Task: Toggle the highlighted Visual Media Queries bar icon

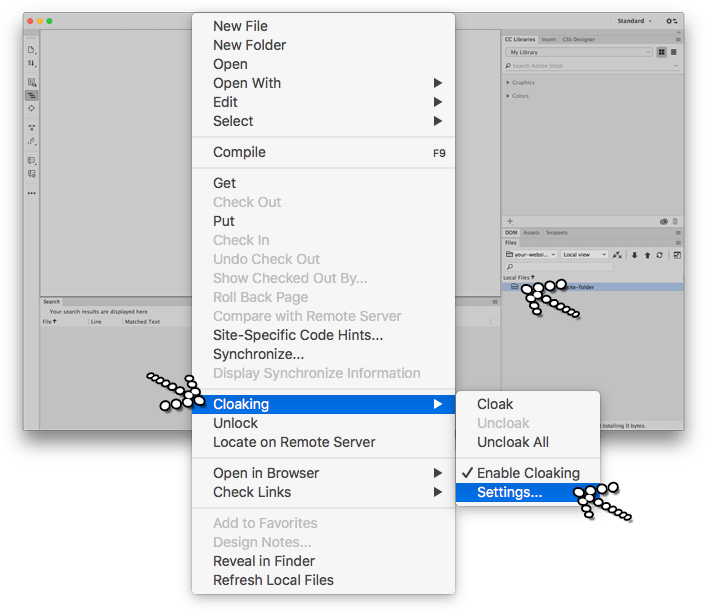Action: click(x=32, y=96)
